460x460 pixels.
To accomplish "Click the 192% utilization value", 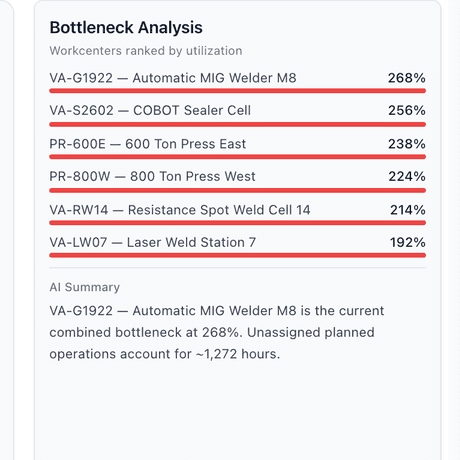I will (x=408, y=242).
